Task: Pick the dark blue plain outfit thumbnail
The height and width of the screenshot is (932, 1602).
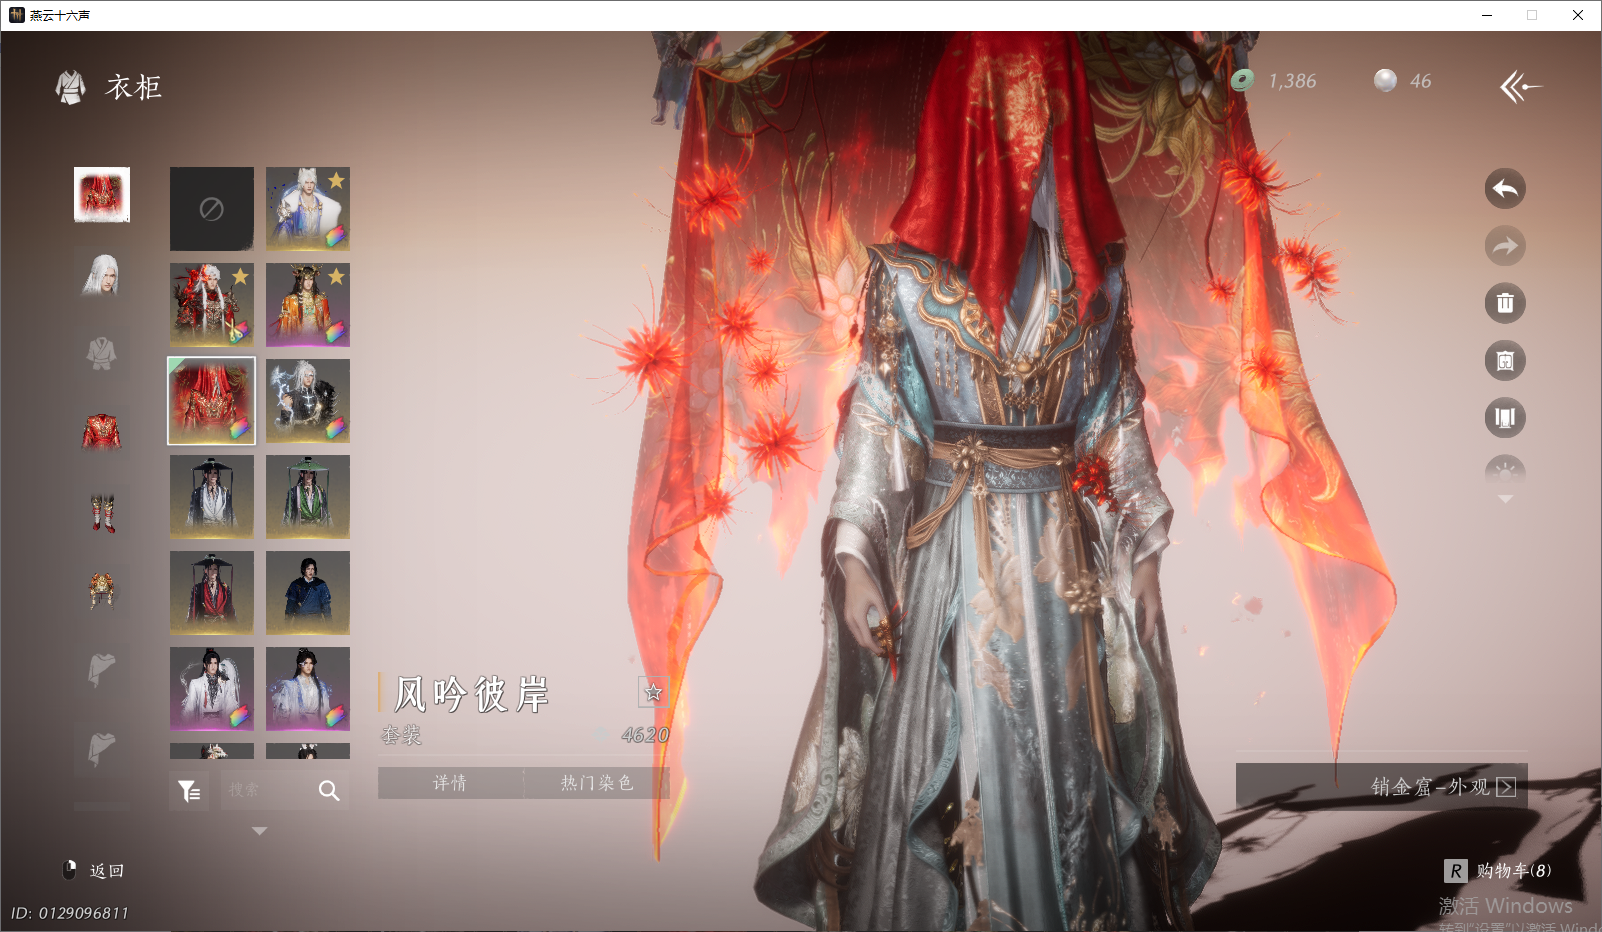Action: tap(308, 593)
